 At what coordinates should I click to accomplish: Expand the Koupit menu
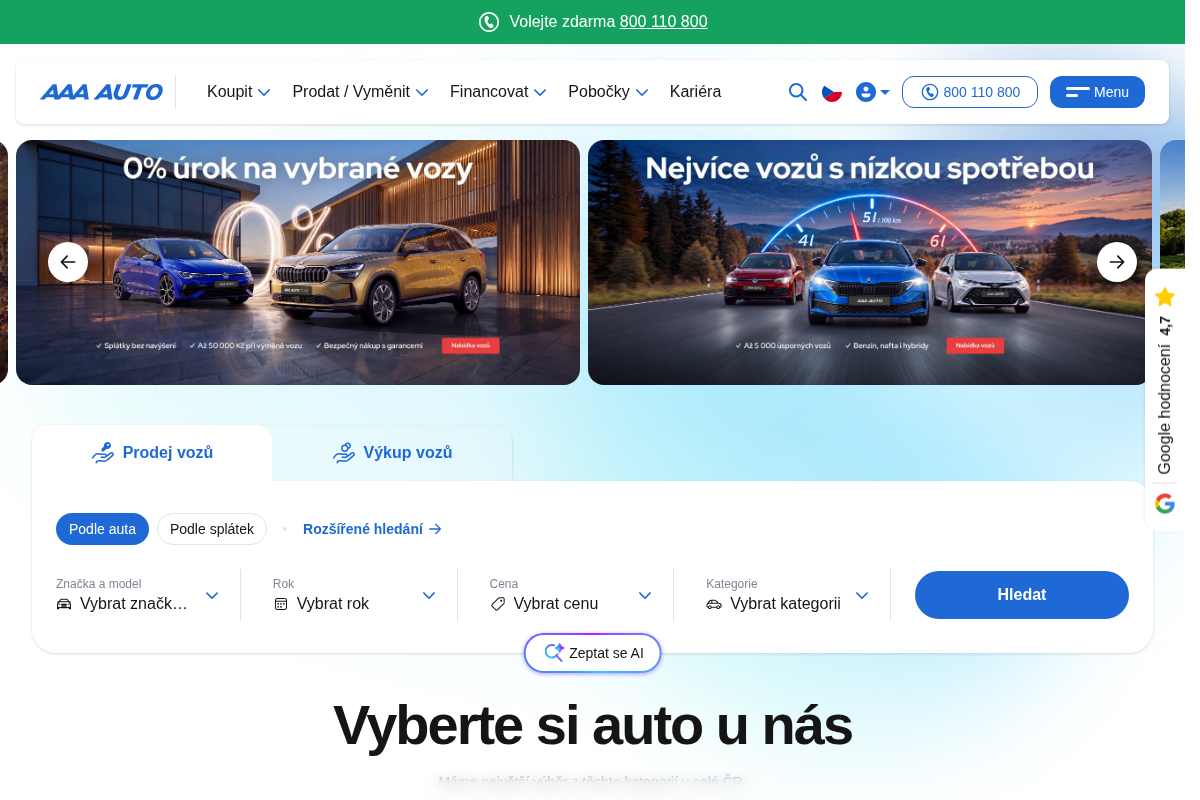239,92
